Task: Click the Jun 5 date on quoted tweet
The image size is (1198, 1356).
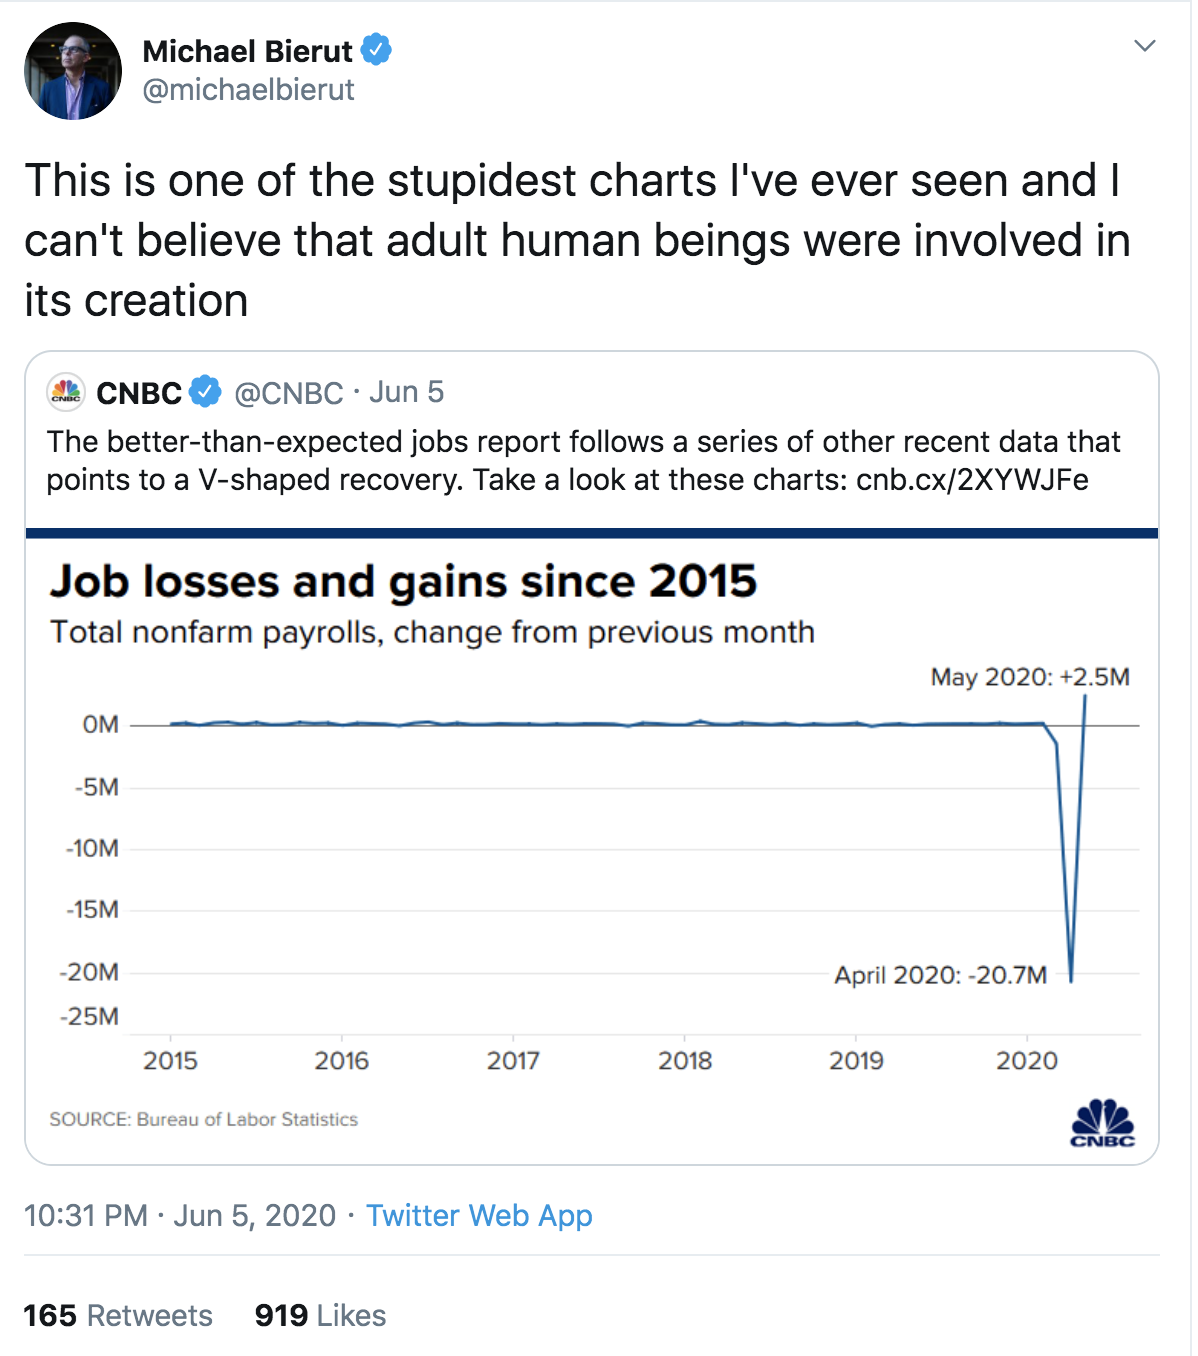Action: click(x=406, y=392)
